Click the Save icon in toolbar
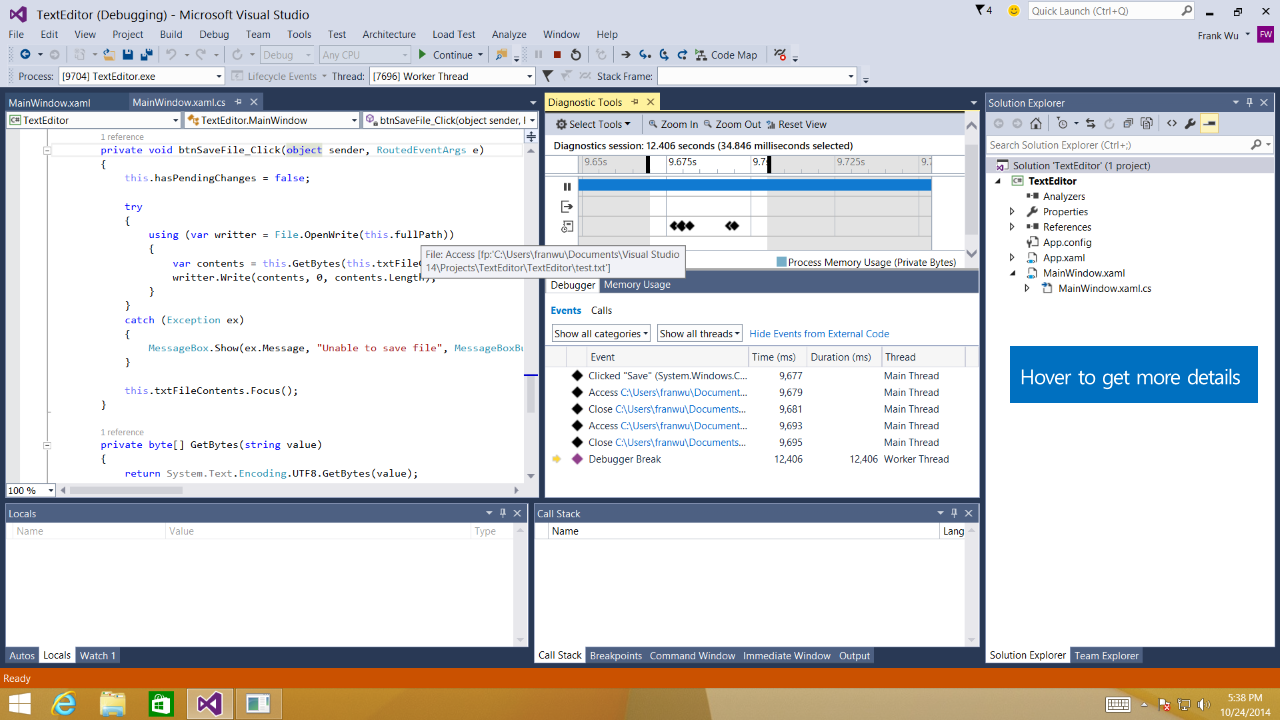Screen dimensions: 1280x720 pyautogui.click(x=129, y=55)
